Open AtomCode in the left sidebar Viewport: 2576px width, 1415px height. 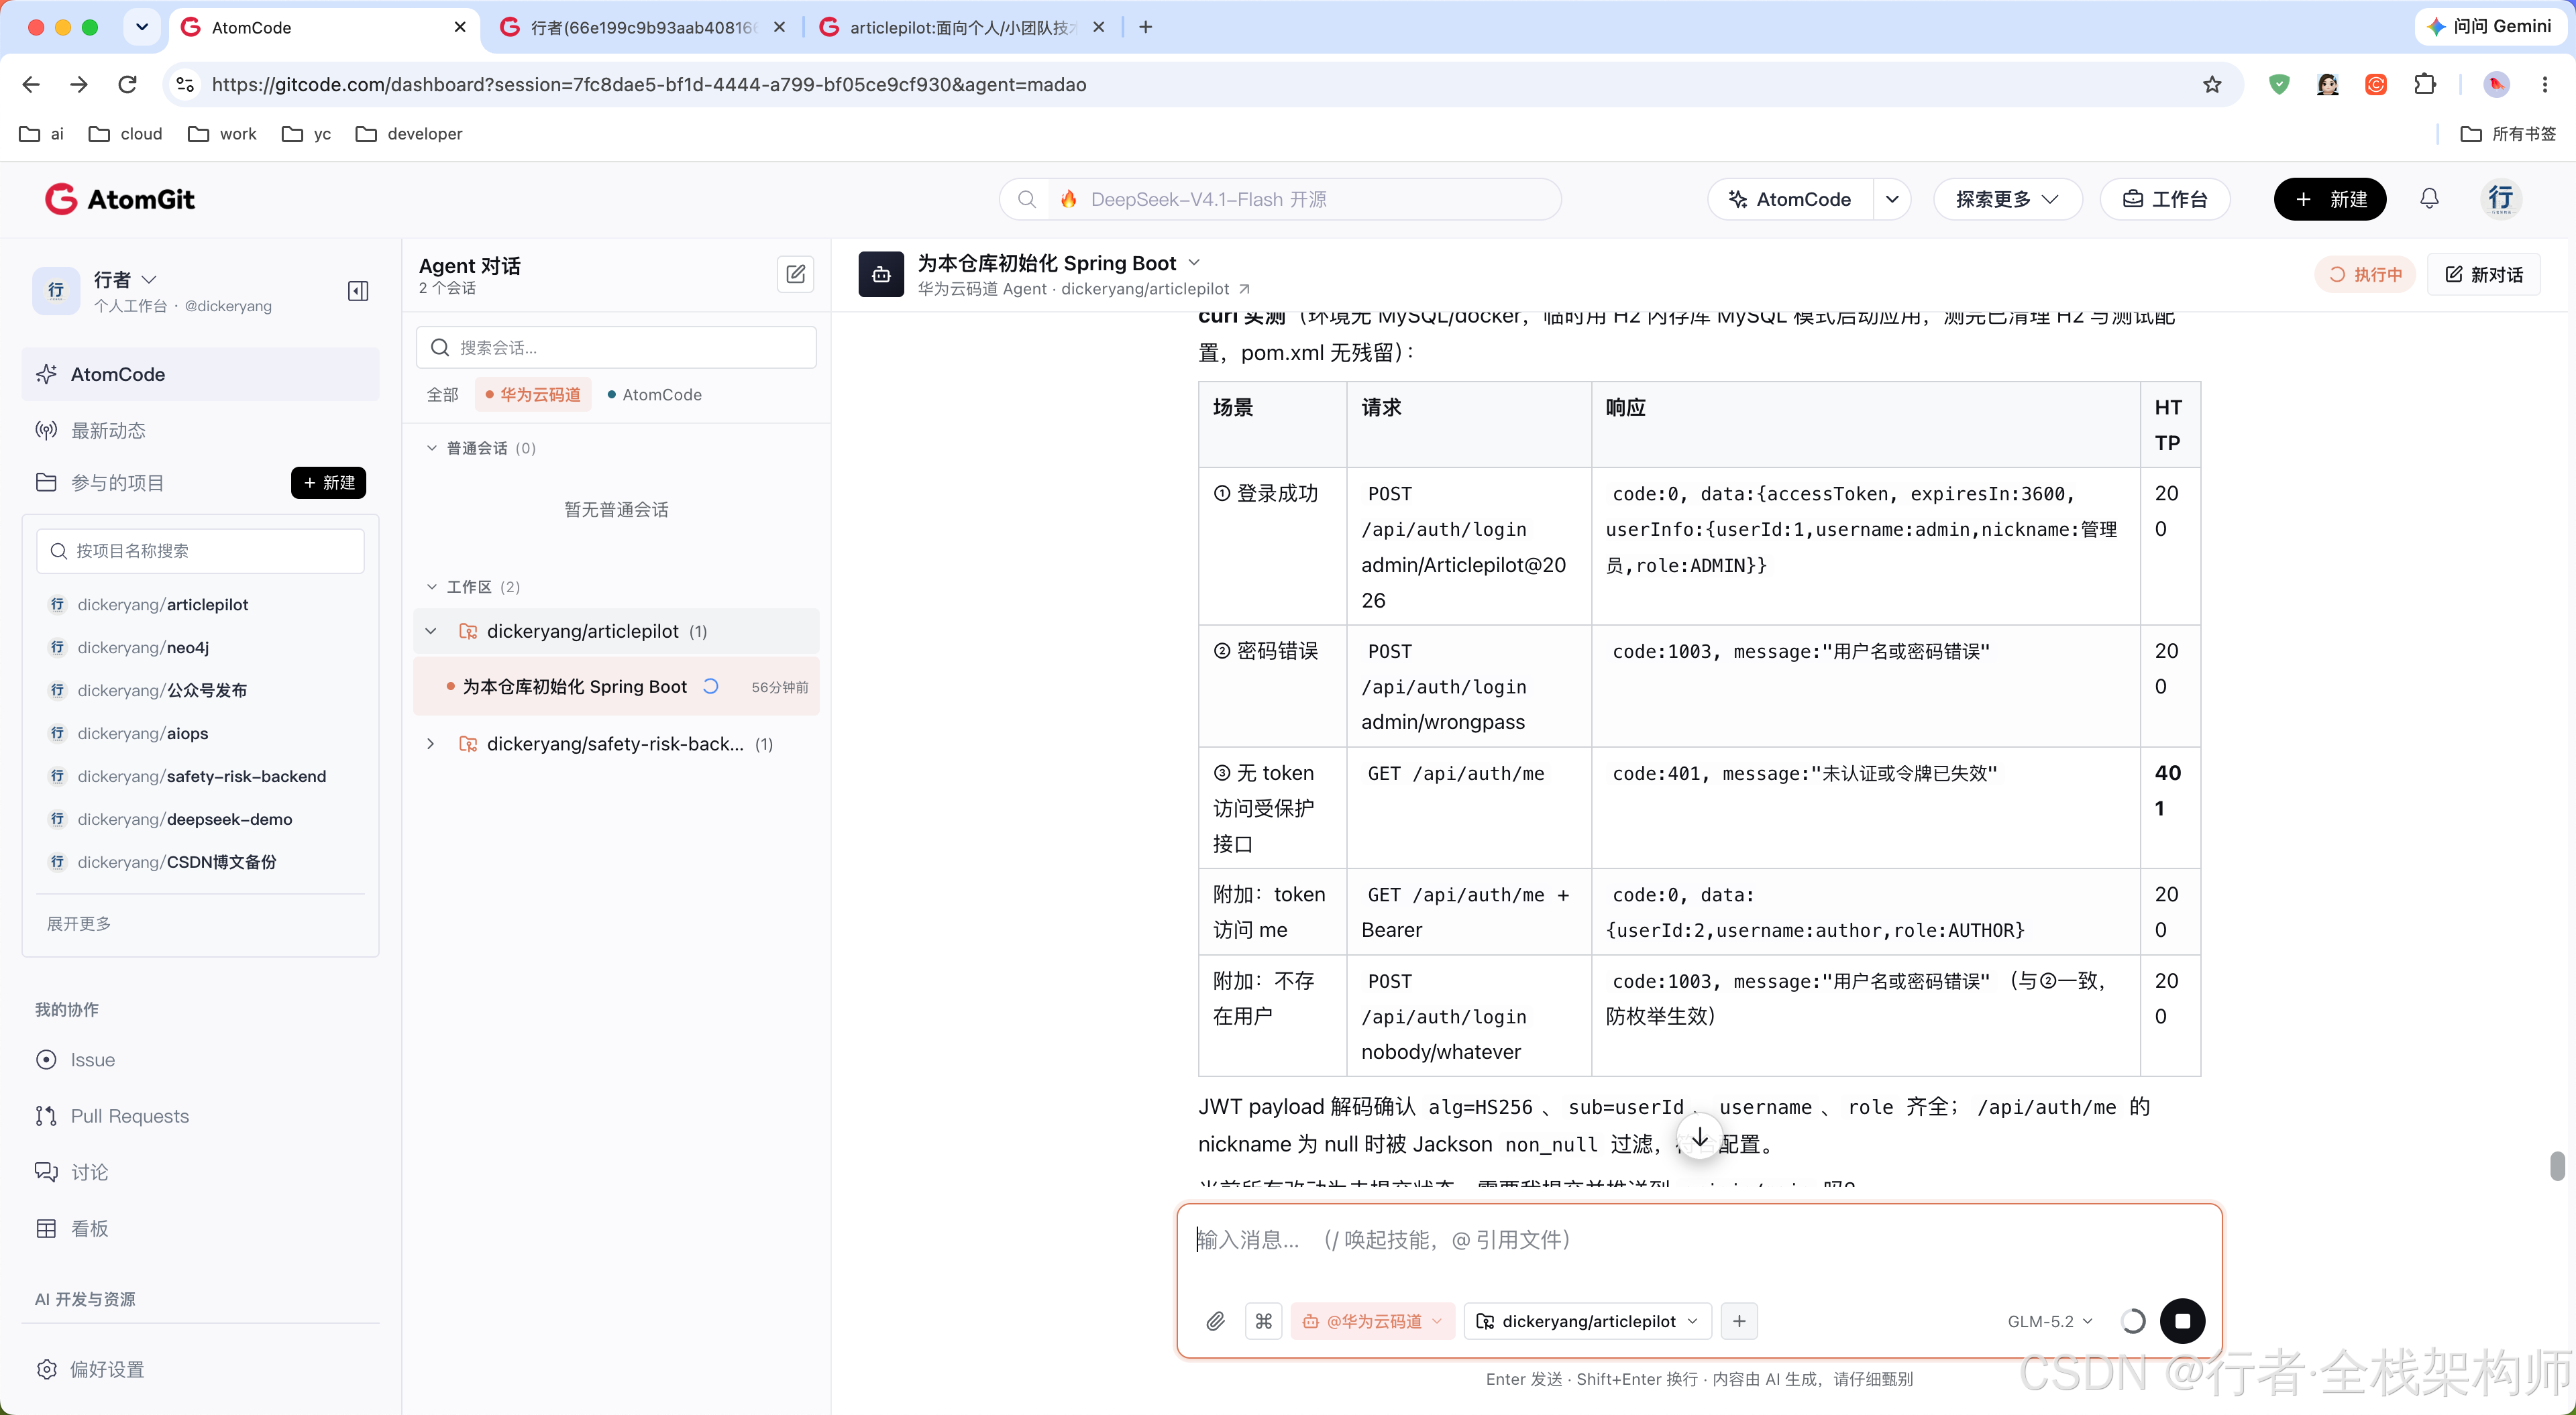pos(201,374)
